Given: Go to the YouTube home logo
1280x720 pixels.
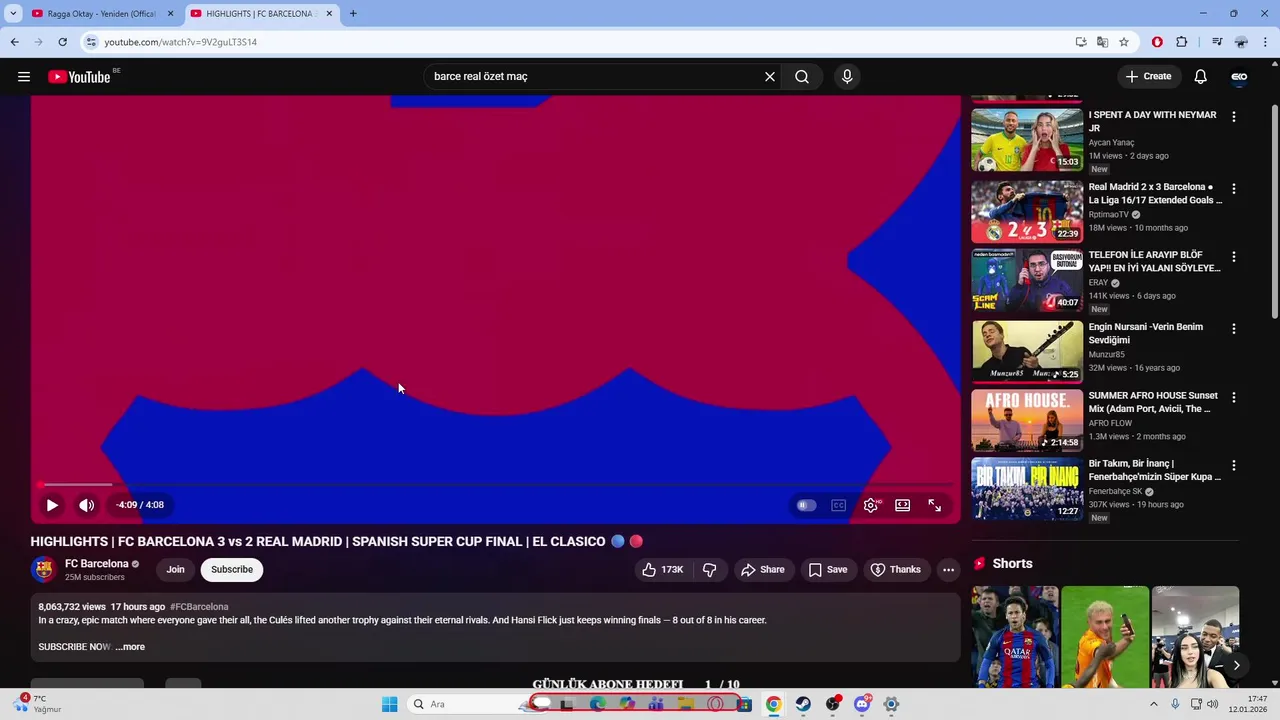Looking at the screenshot, I should pos(79,77).
